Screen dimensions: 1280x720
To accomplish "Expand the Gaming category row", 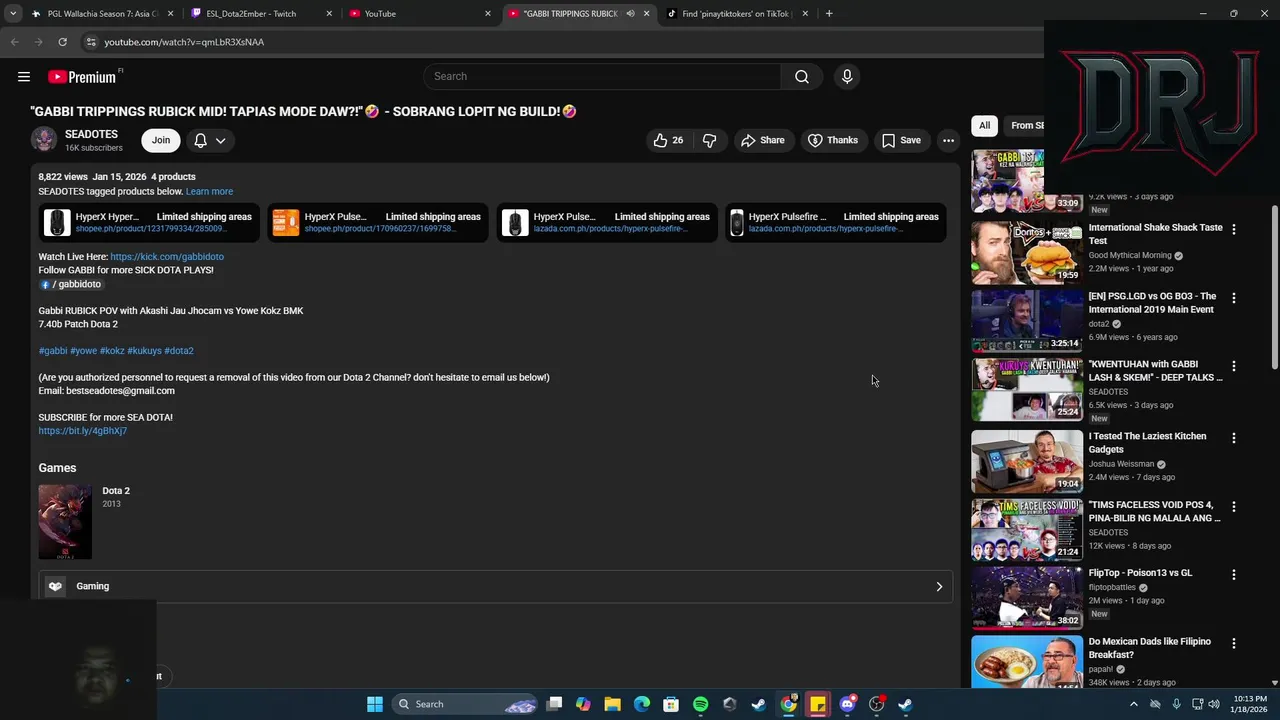I will 495,587.
